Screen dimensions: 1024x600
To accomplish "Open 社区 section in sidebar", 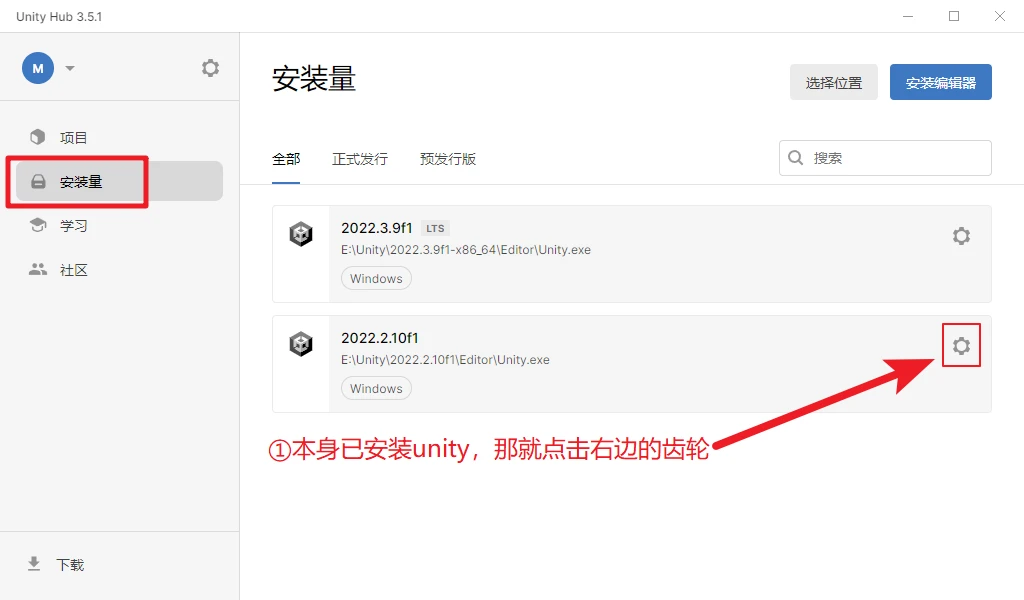I will pos(120,270).
